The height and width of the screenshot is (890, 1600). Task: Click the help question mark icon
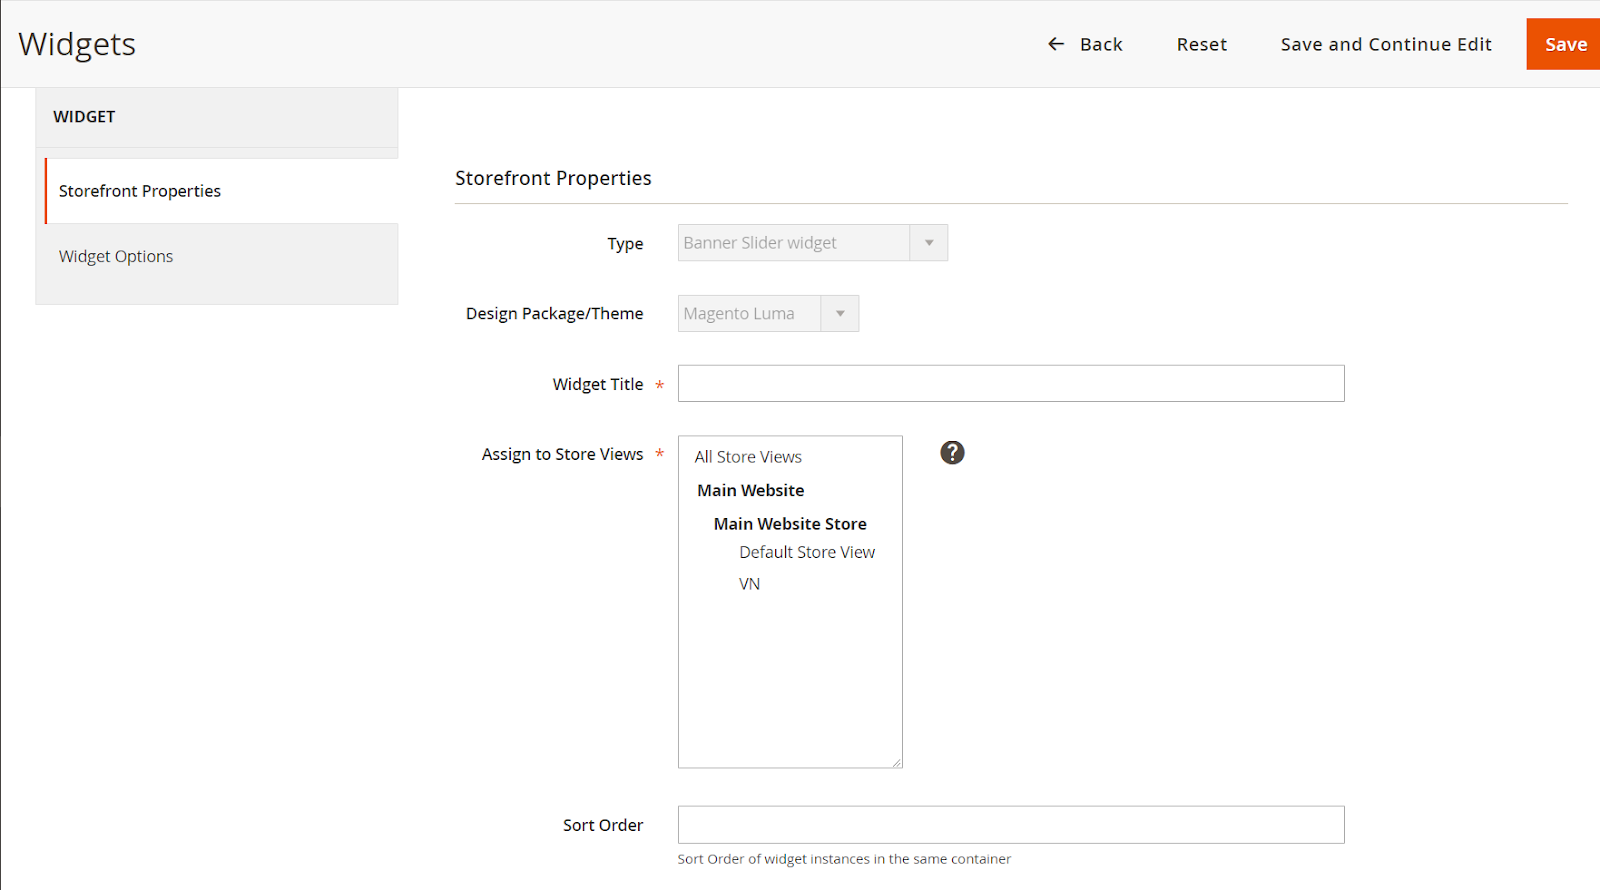952,453
